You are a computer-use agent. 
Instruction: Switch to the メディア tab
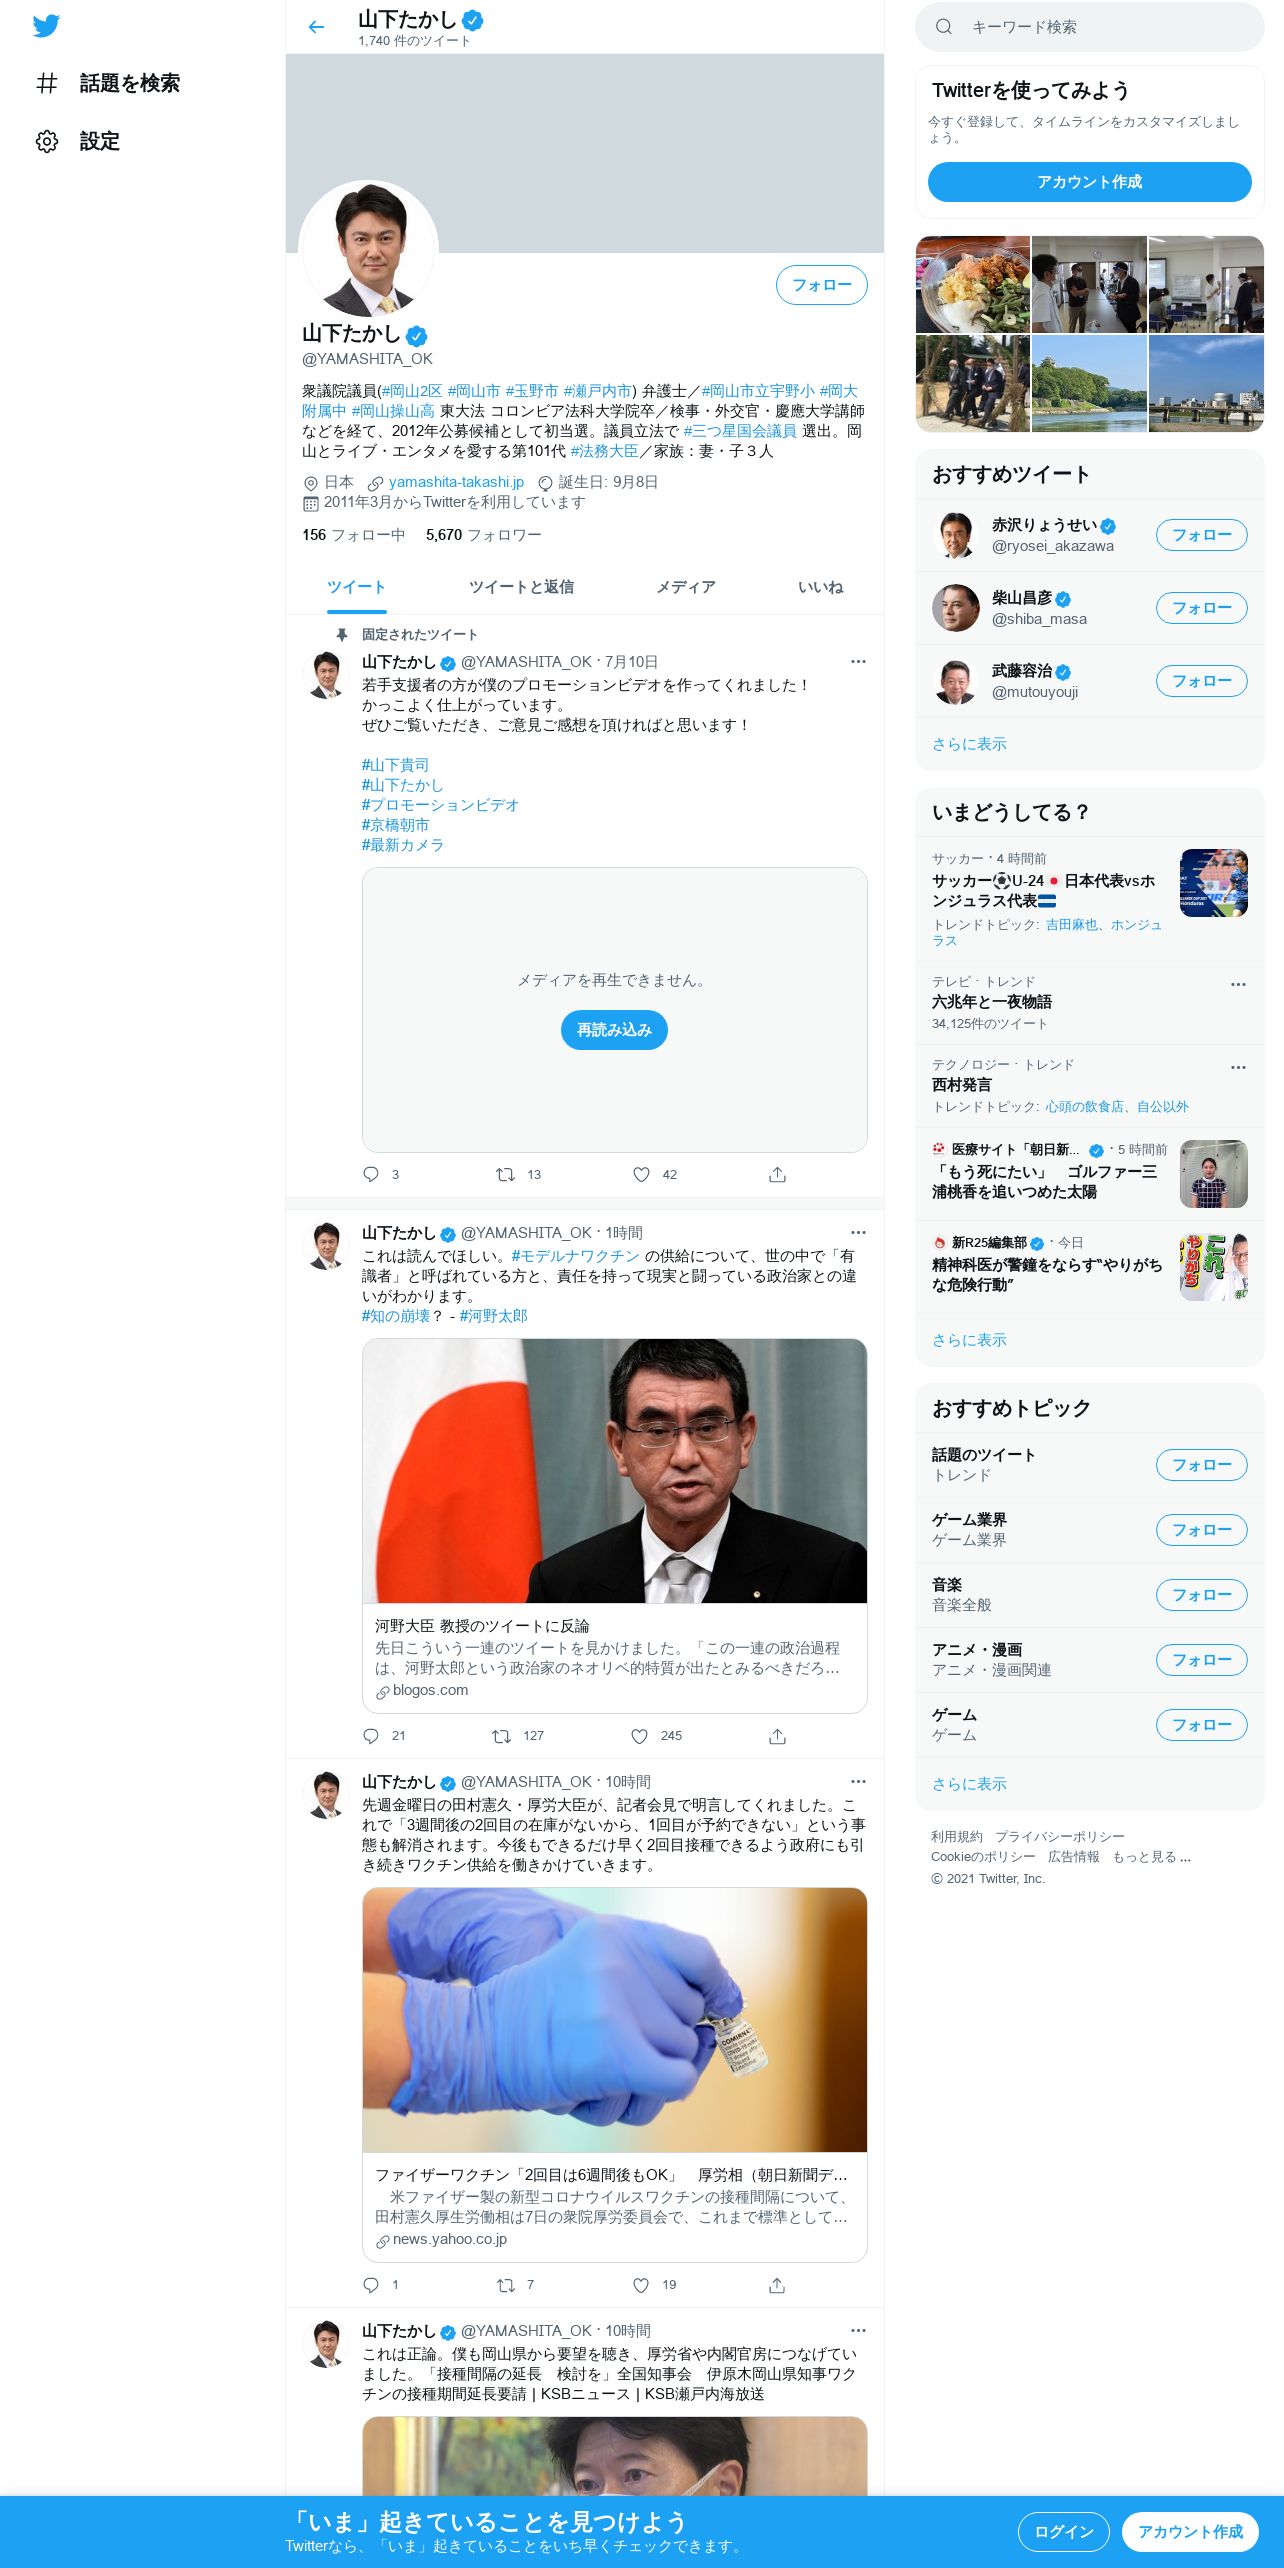[x=686, y=587]
